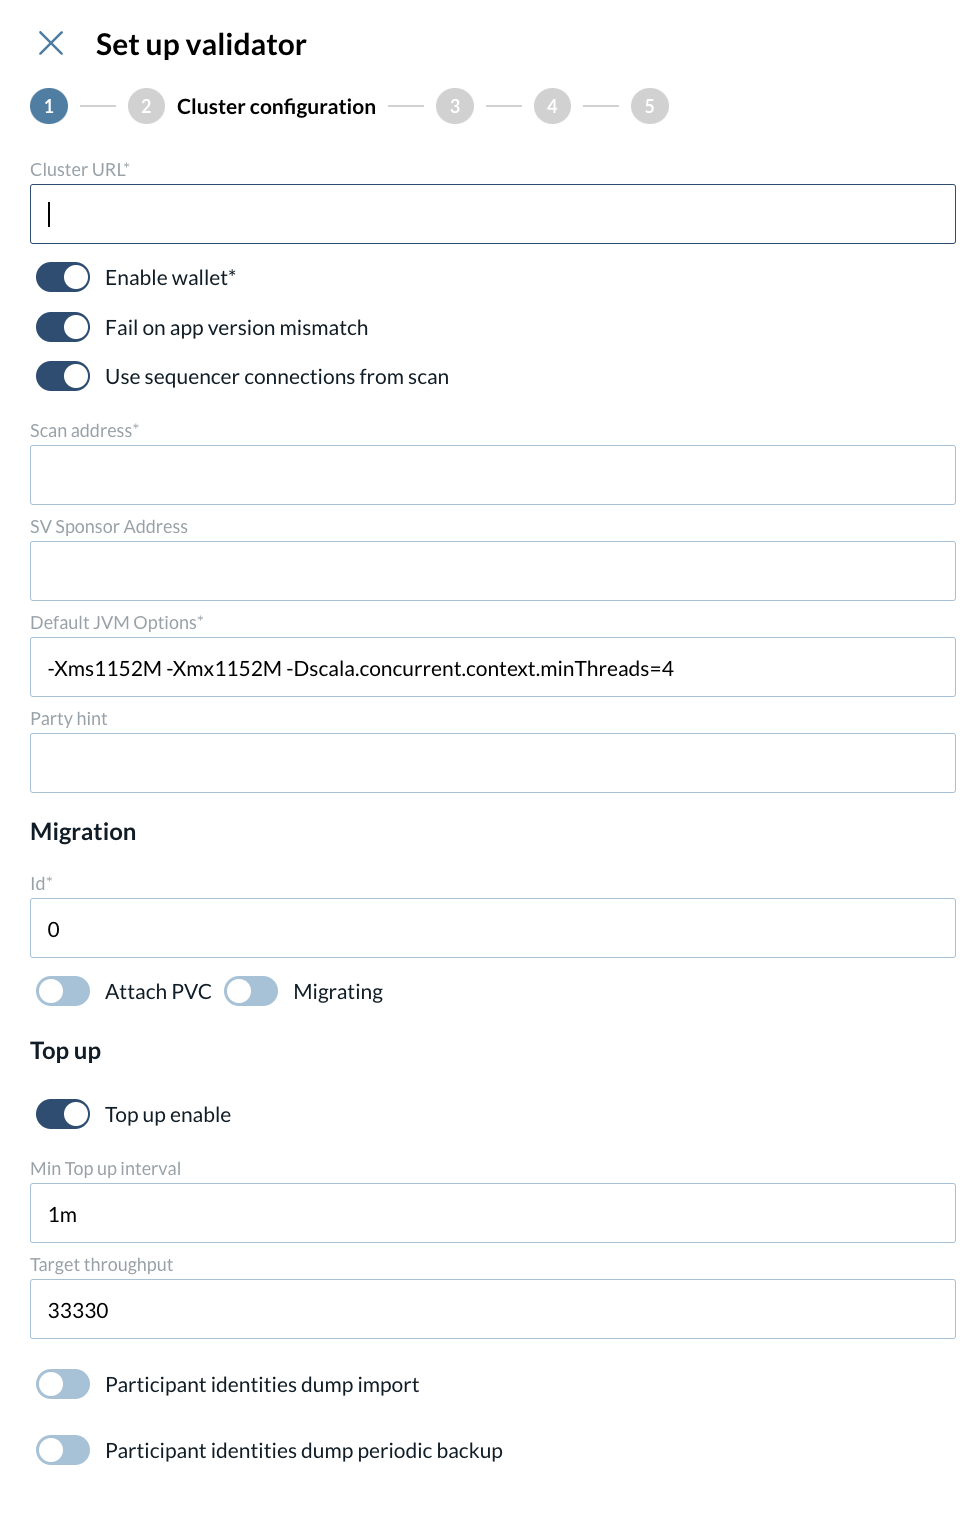Image resolution: width=976 pixels, height=1526 pixels.
Task: Click the SV Sponsor Address field
Action: (492, 570)
